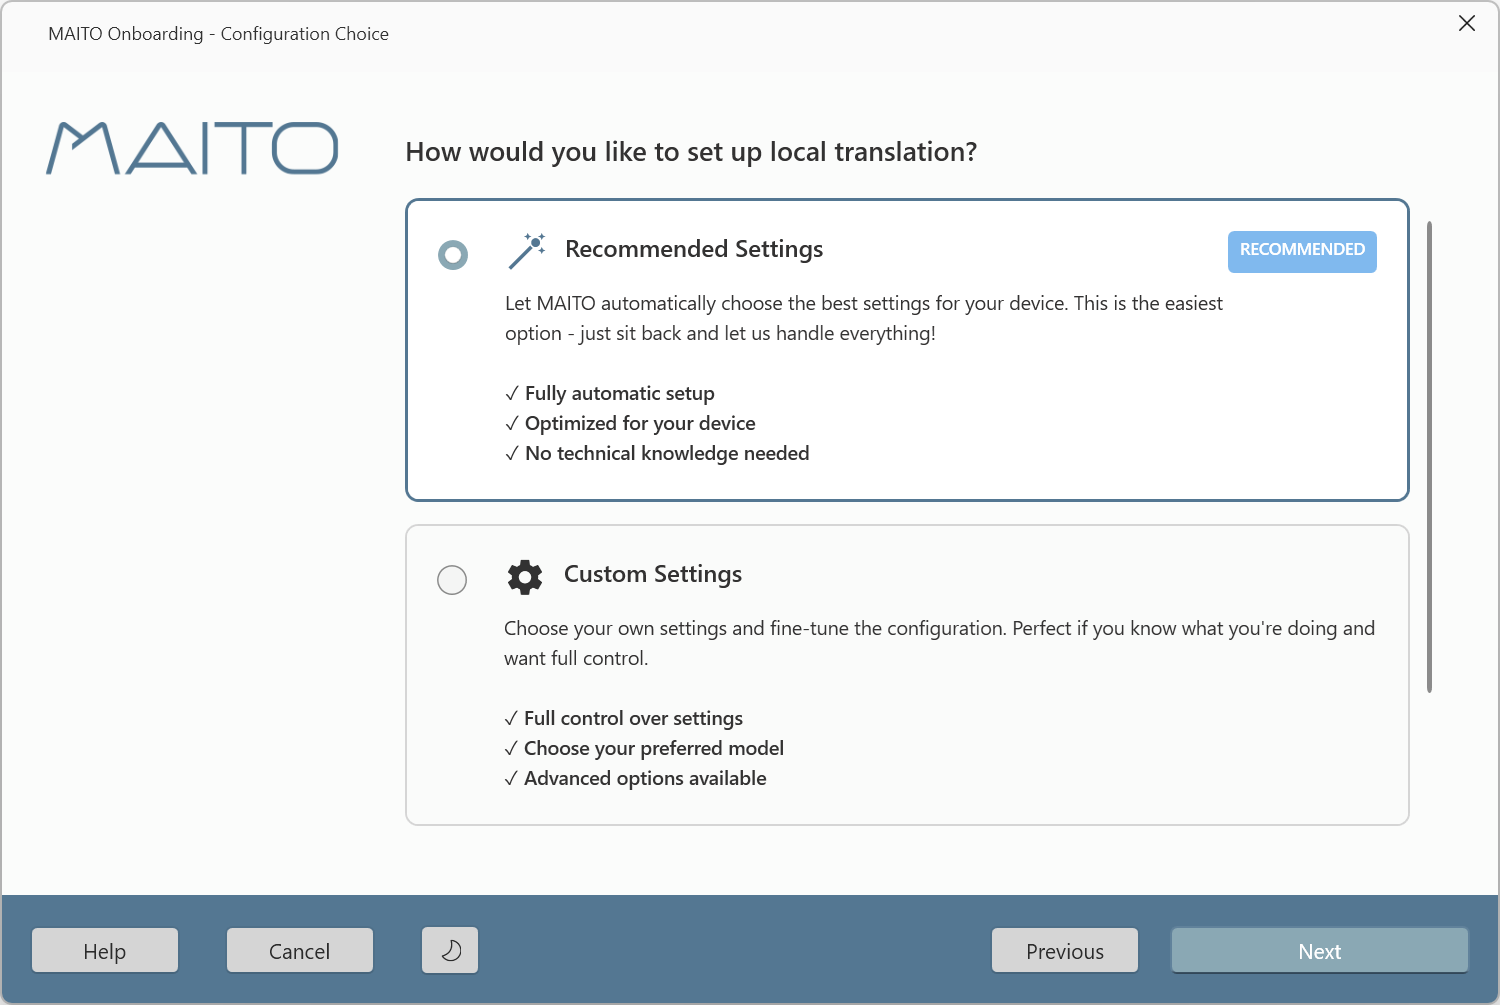This screenshot has width=1500, height=1005.
Task: Click the "Custom Settings" card title
Action: 653,574
